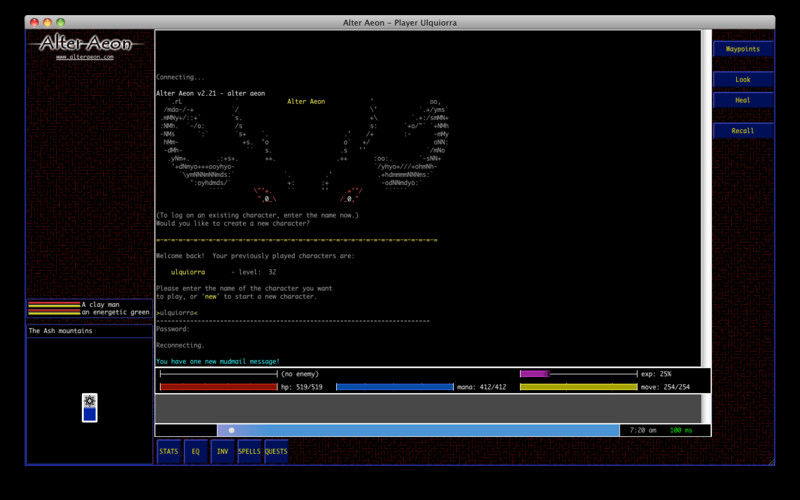The image size is (800, 500).
Task: Click the gray command input field
Action: coord(428,408)
